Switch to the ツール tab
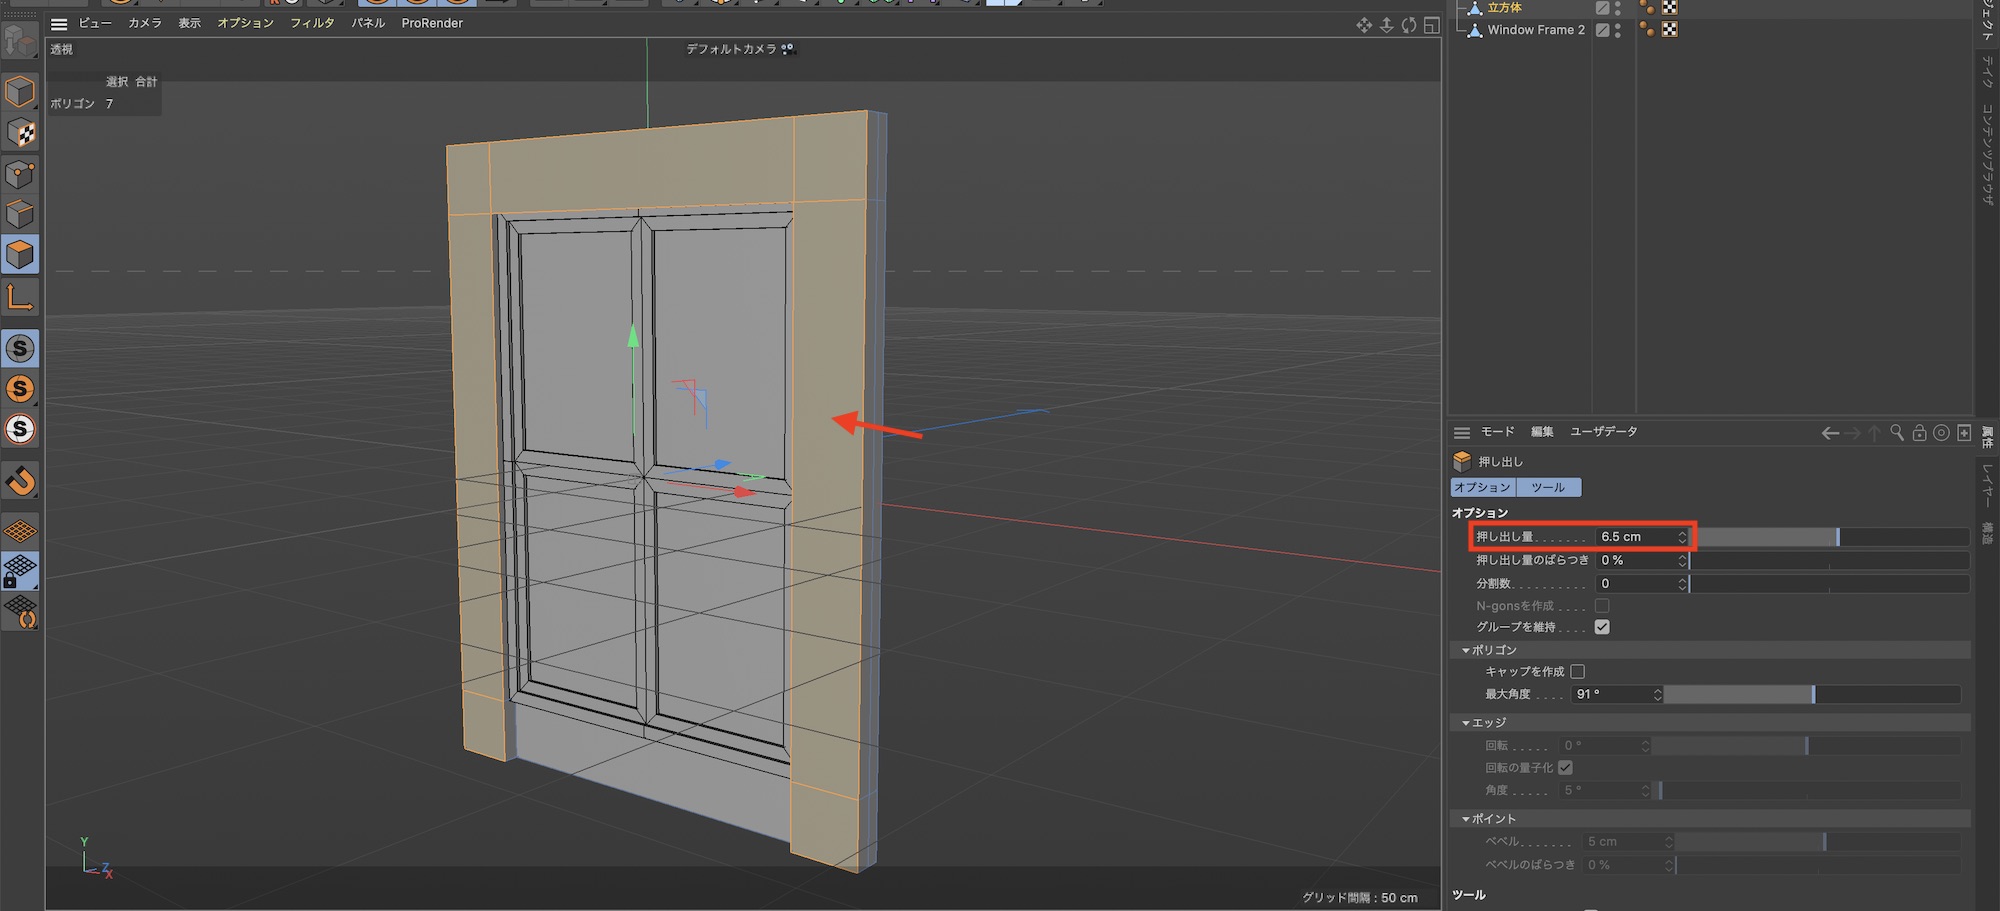This screenshot has width=2000, height=911. 1548,487
